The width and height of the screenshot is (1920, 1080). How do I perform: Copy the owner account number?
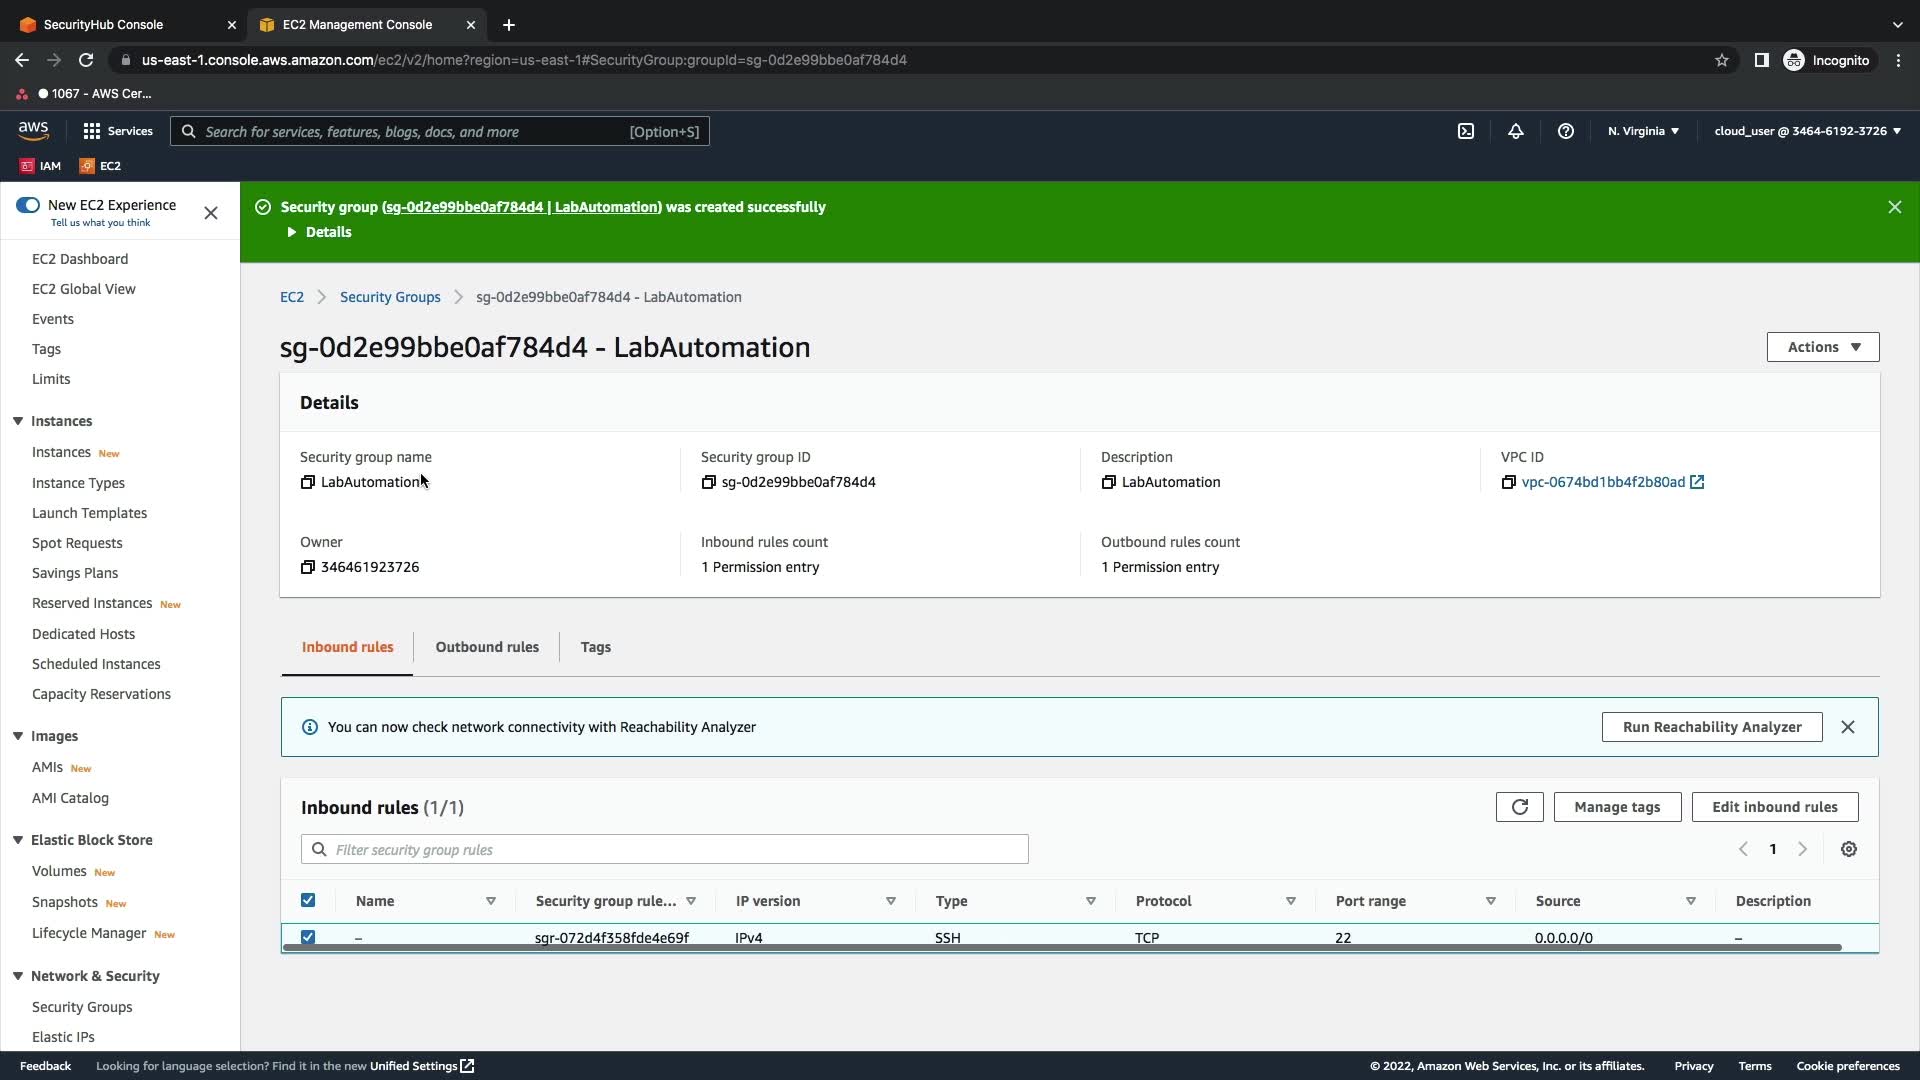[307, 567]
